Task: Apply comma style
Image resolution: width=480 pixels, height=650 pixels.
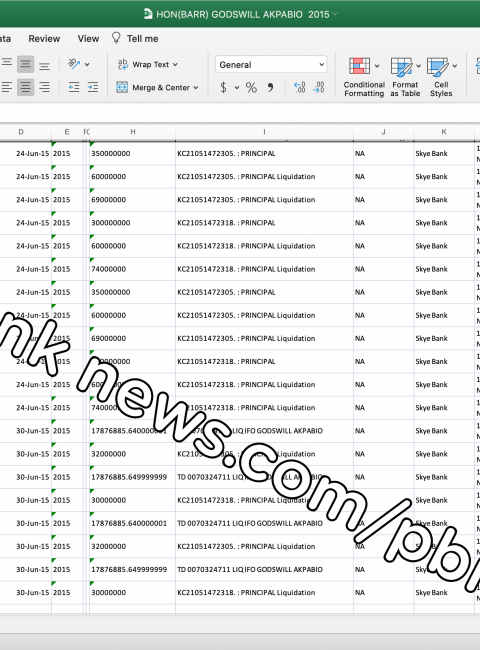Action: coord(270,87)
